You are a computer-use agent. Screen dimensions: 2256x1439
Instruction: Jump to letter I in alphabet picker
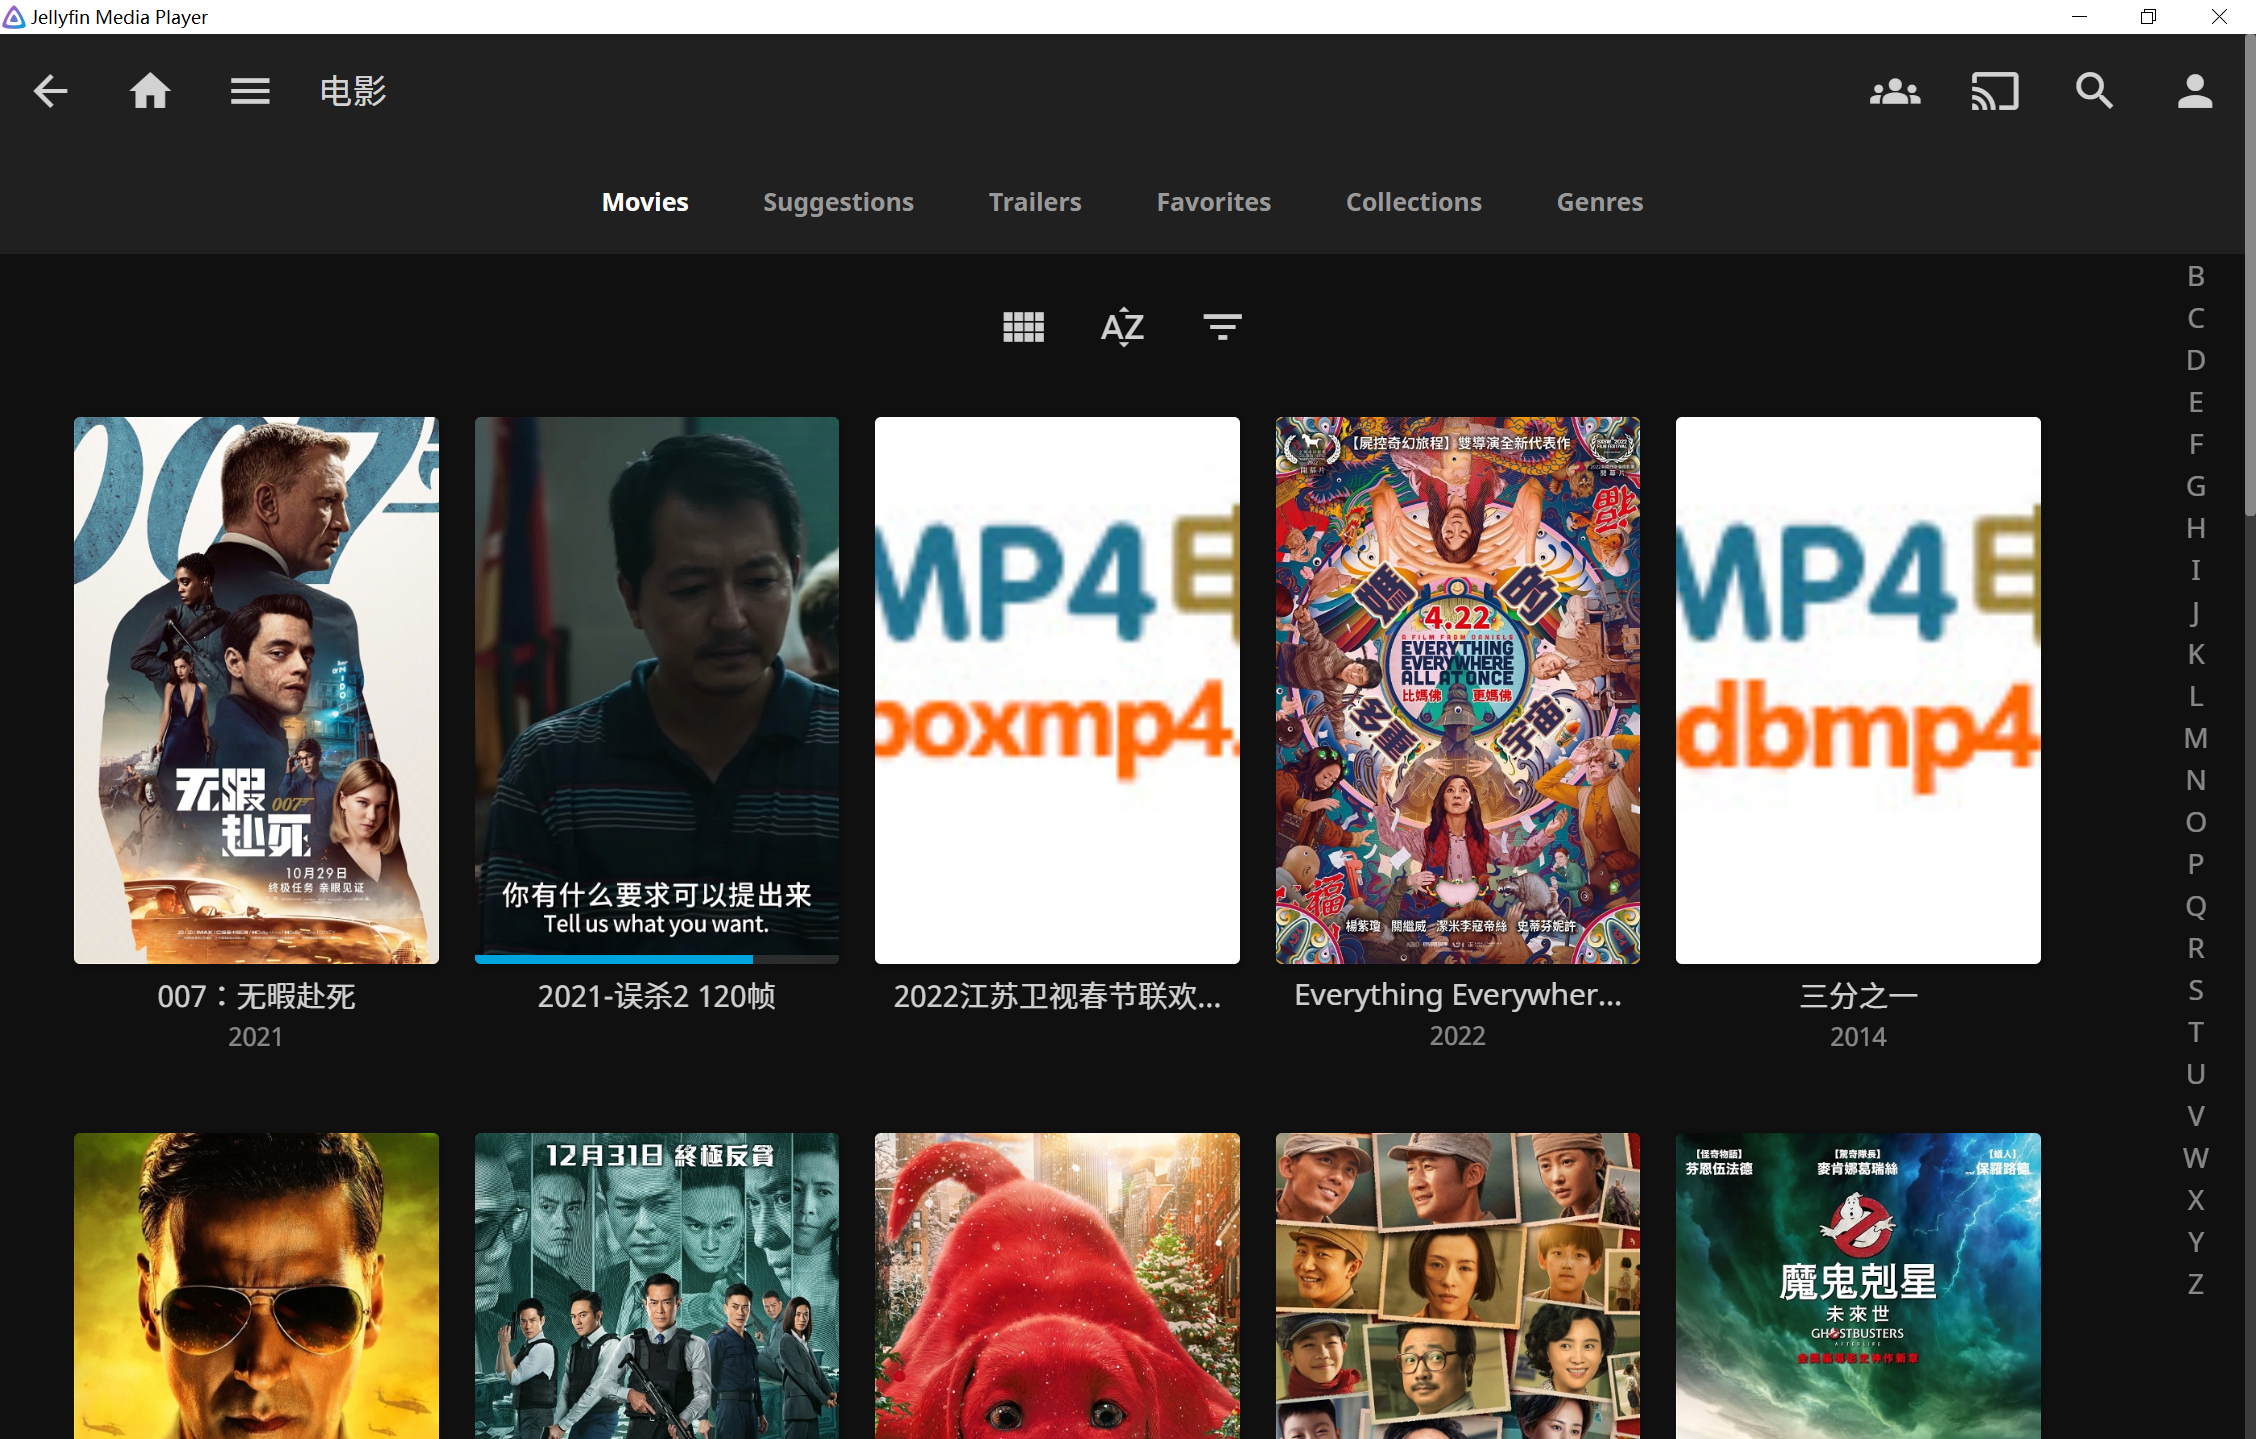coord(2195,570)
